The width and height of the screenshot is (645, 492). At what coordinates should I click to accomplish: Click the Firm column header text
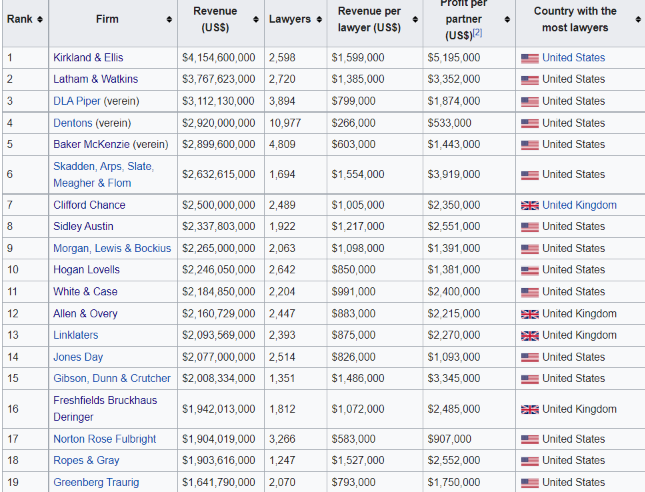click(107, 19)
